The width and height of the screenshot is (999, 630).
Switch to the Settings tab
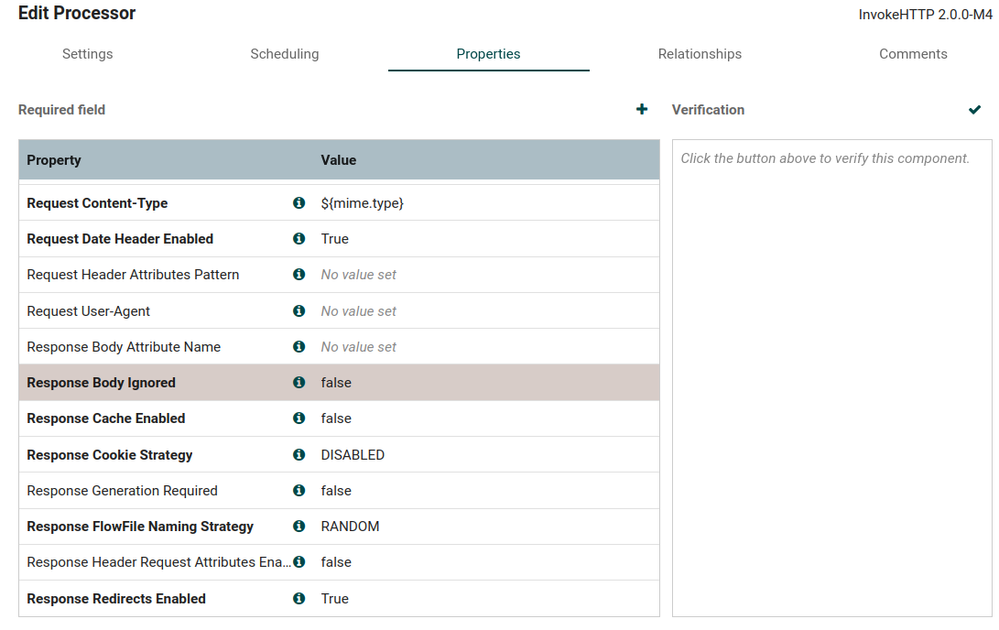pyautogui.click(x=88, y=54)
